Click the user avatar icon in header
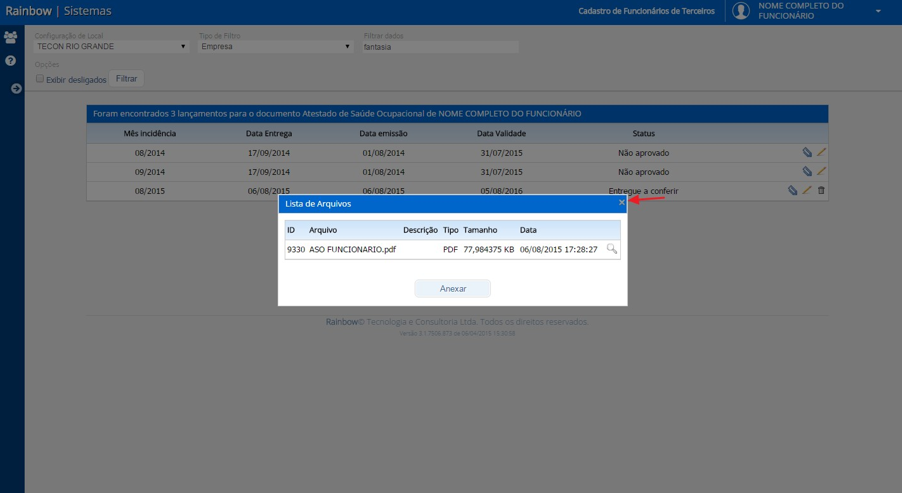The height and width of the screenshot is (493, 902). (741, 11)
